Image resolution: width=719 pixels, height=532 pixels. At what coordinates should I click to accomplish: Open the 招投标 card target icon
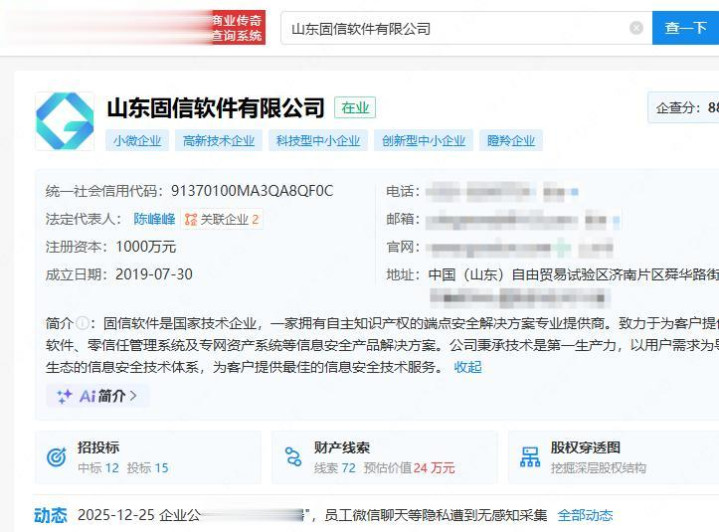[56, 457]
